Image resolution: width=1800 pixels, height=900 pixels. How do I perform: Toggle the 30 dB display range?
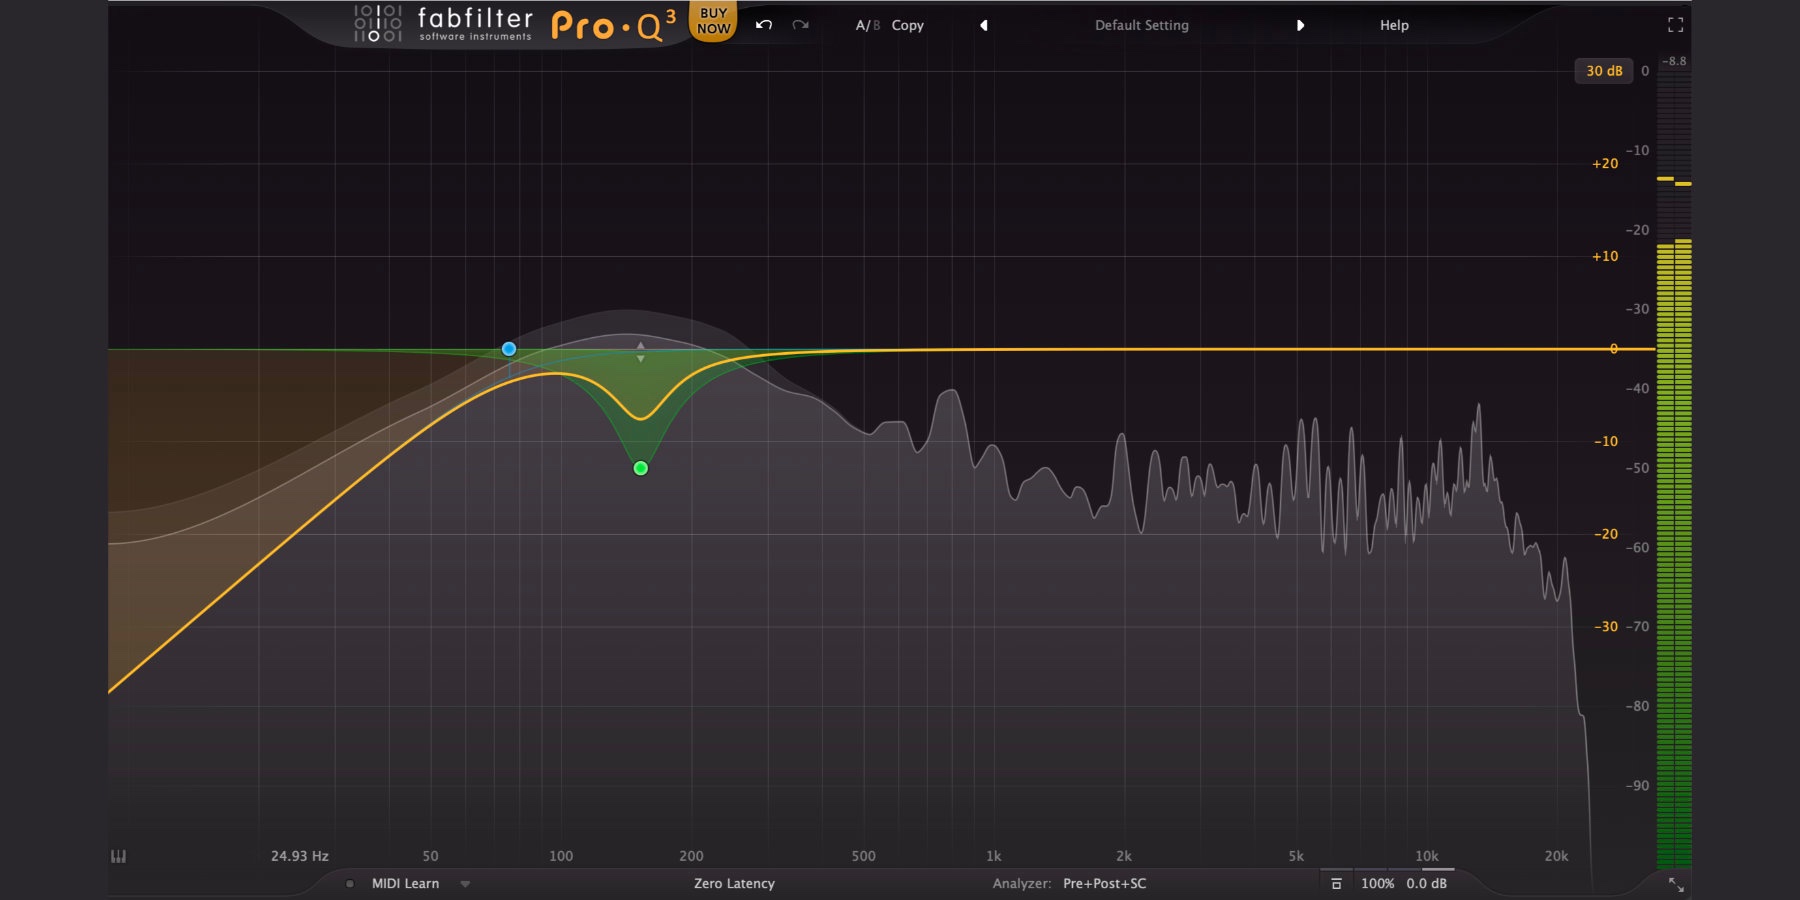coord(1605,70)
